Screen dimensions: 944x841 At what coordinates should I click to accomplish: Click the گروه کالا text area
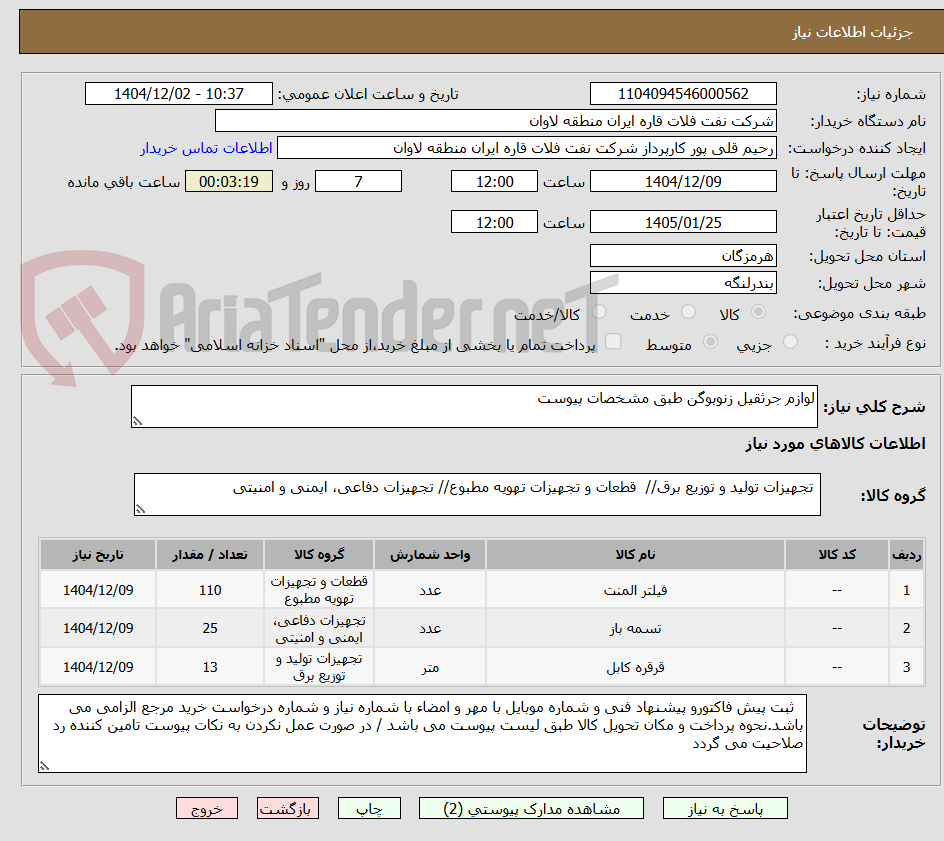coord(477,494)
